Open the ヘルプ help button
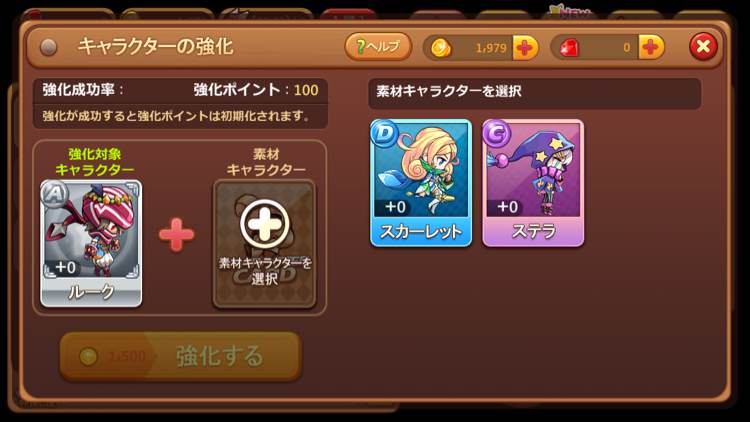The width and height of the screenshot is (750, 422). click(x=378, y=46)
